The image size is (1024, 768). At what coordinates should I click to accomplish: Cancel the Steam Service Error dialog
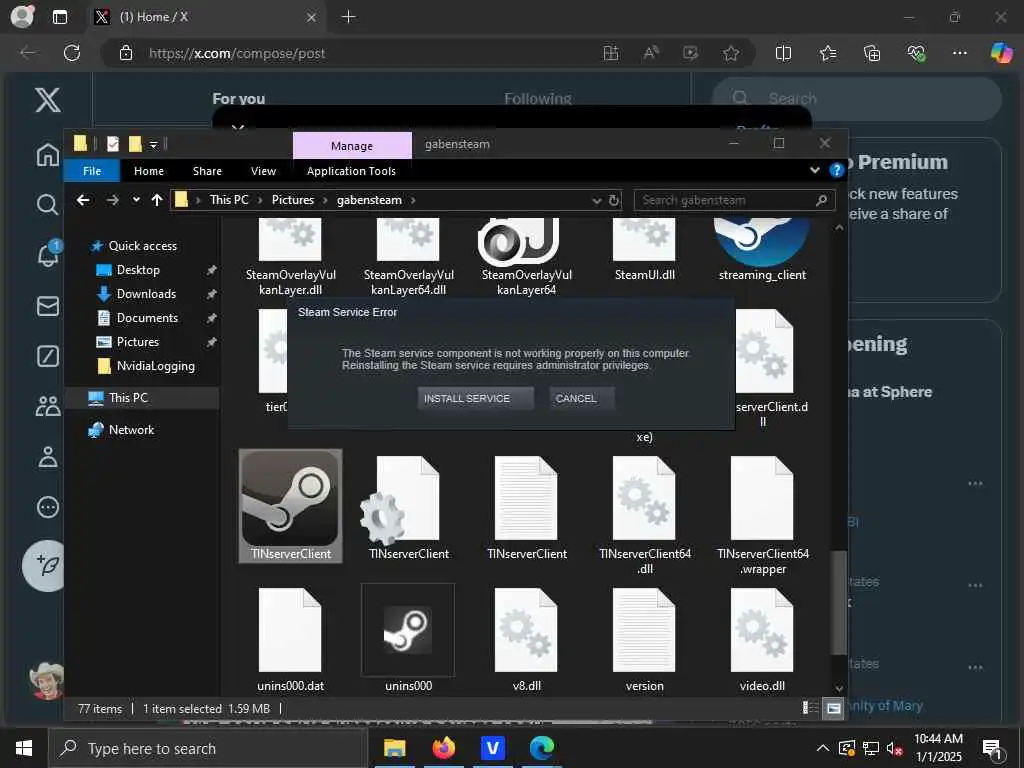click(581, 398)
